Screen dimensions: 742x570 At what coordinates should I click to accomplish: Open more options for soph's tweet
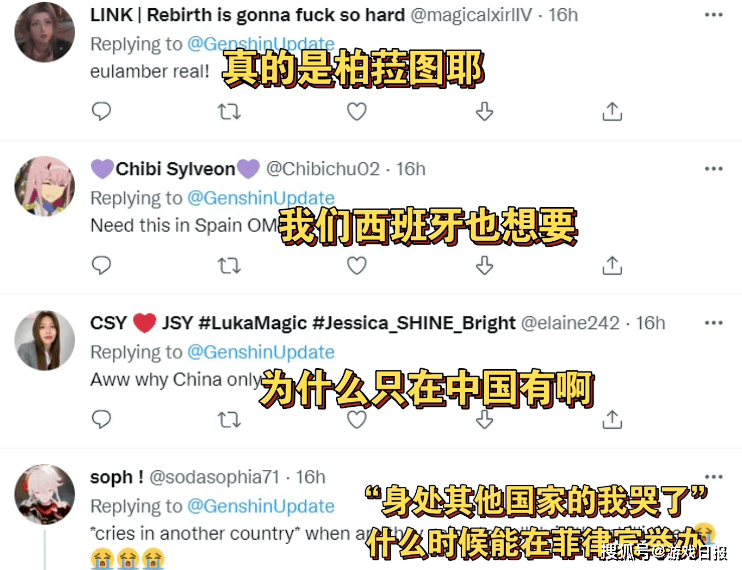[714, 477]
